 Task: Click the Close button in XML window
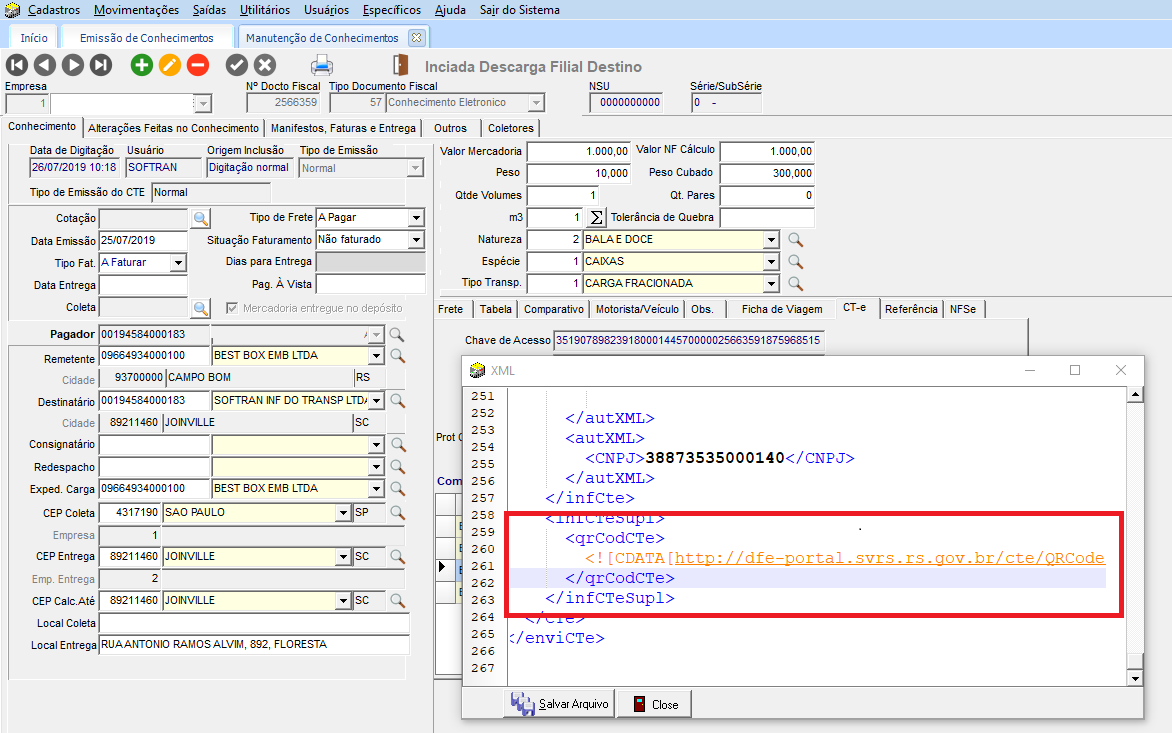(x=654, y=704)
